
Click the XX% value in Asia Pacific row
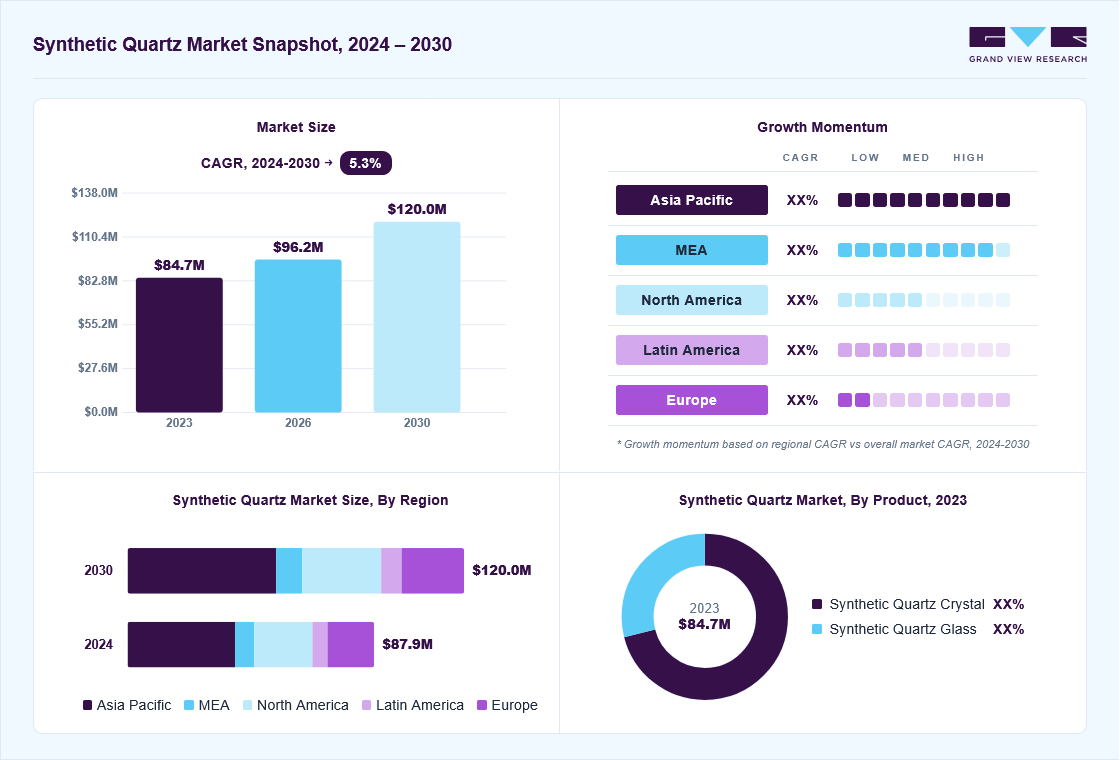(x=802, y=200)
